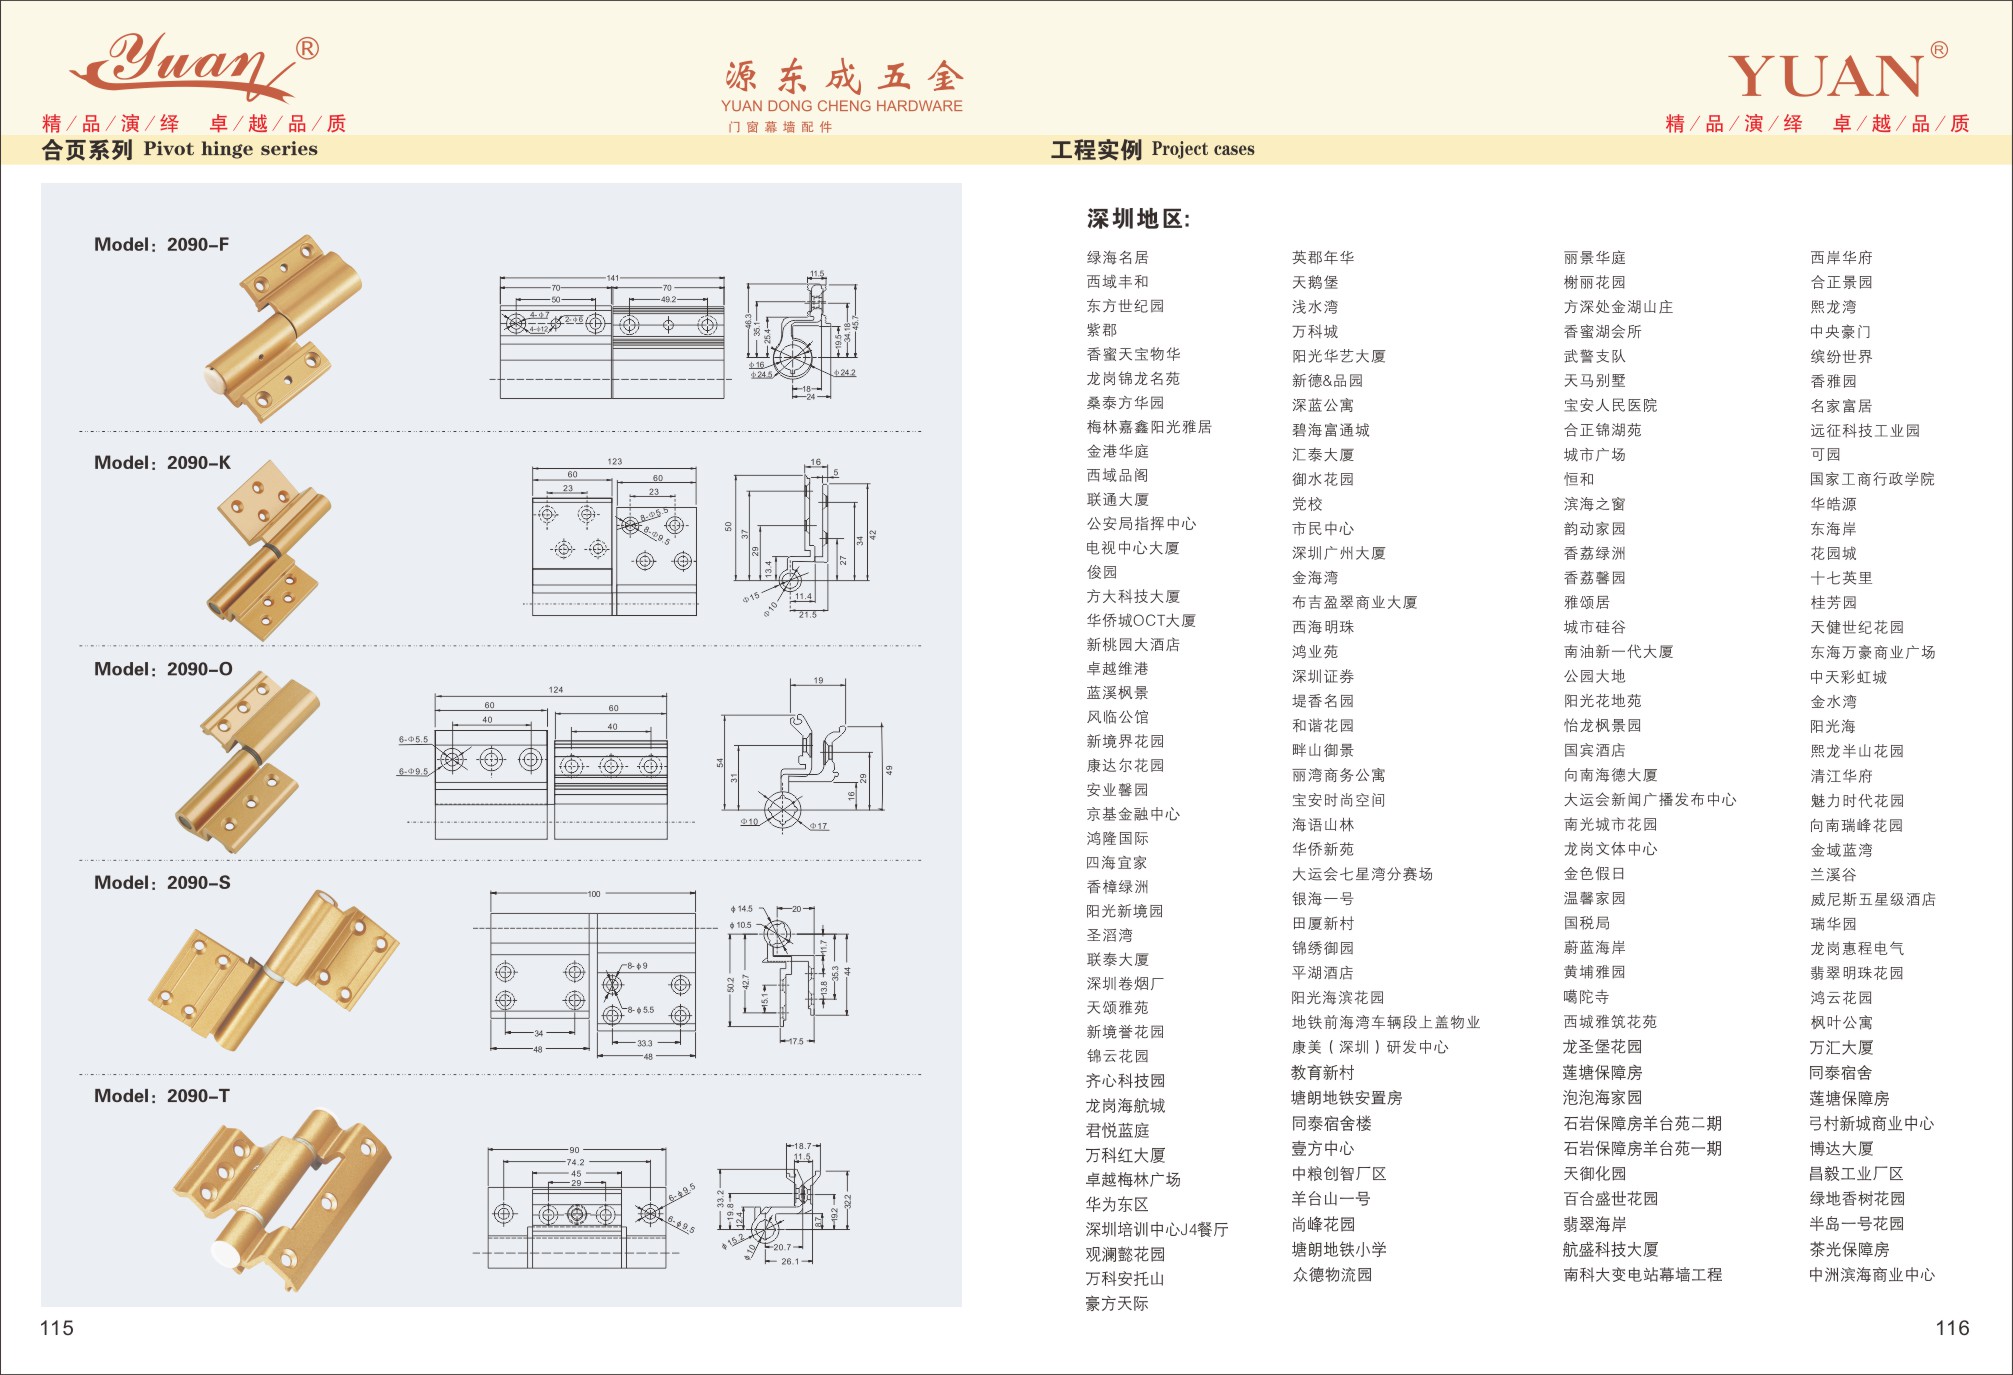Click the '源东成五金' Chinese brand title
The width and height of the screenshot is (2013, 1375).
point(843,77)
